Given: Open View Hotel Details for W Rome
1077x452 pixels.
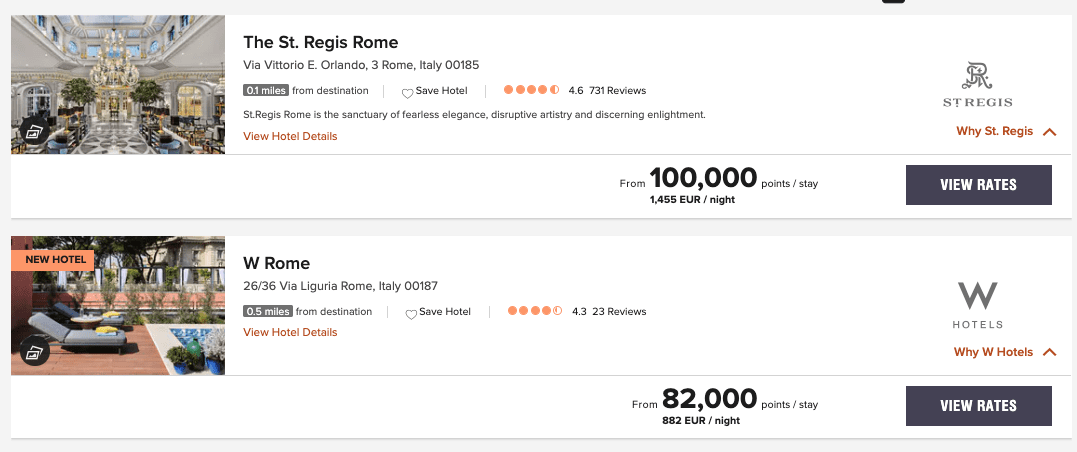Looking at the screenshot, I should click(x=290, y=332).
